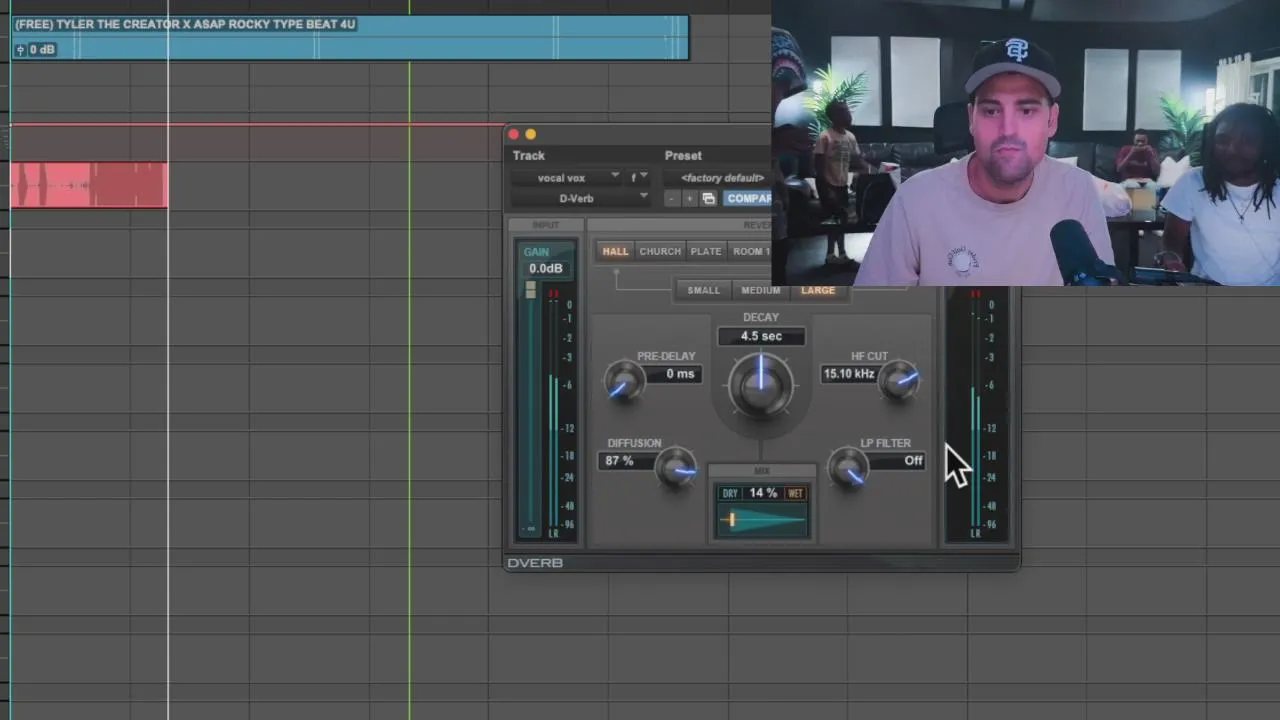Edit the LP Filter Off value

click(x=896, y=461)
